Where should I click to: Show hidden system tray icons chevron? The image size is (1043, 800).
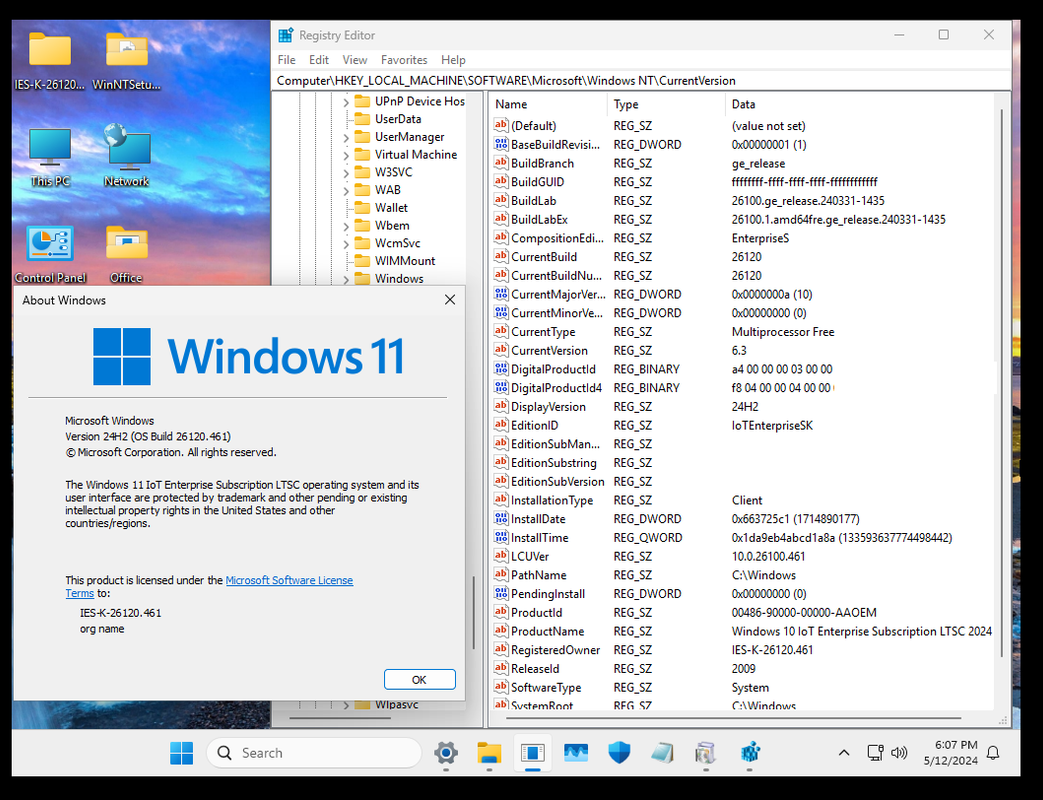(844, 753)
